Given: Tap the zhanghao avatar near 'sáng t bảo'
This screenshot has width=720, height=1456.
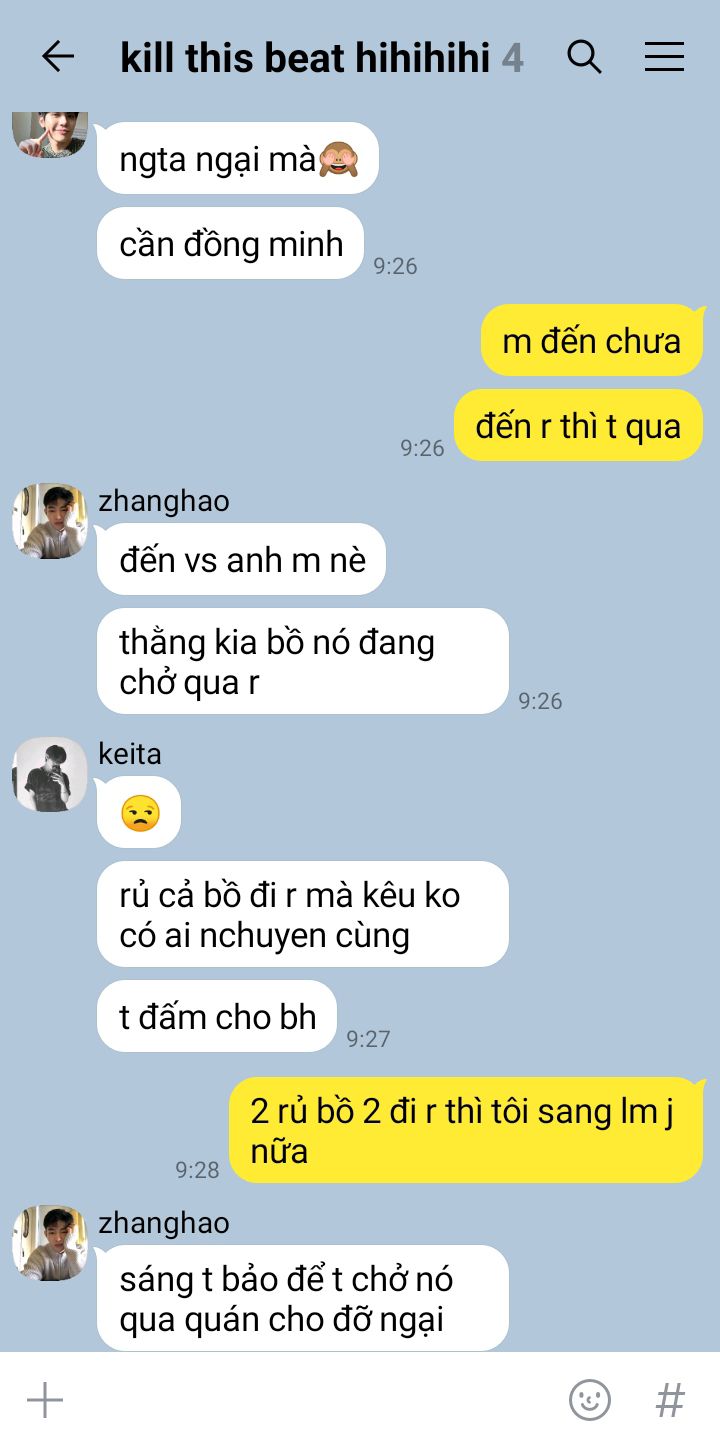Looking at the screenshot, I should pyautogui.click(x=50, y=1243).
